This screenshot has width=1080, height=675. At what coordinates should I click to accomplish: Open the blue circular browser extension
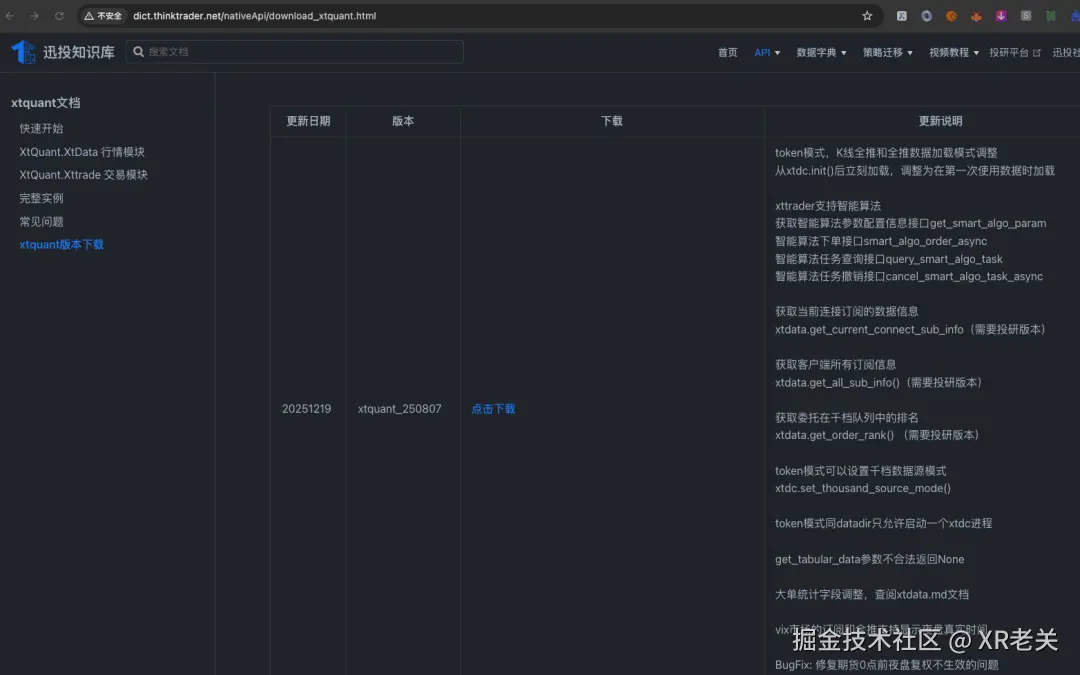tap(926, 16)
